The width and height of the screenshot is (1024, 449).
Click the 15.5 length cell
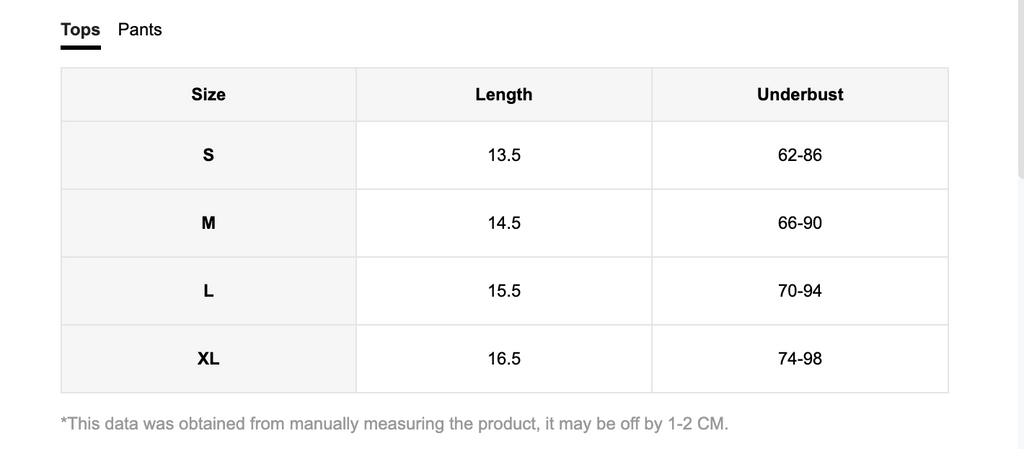point(504,291)
